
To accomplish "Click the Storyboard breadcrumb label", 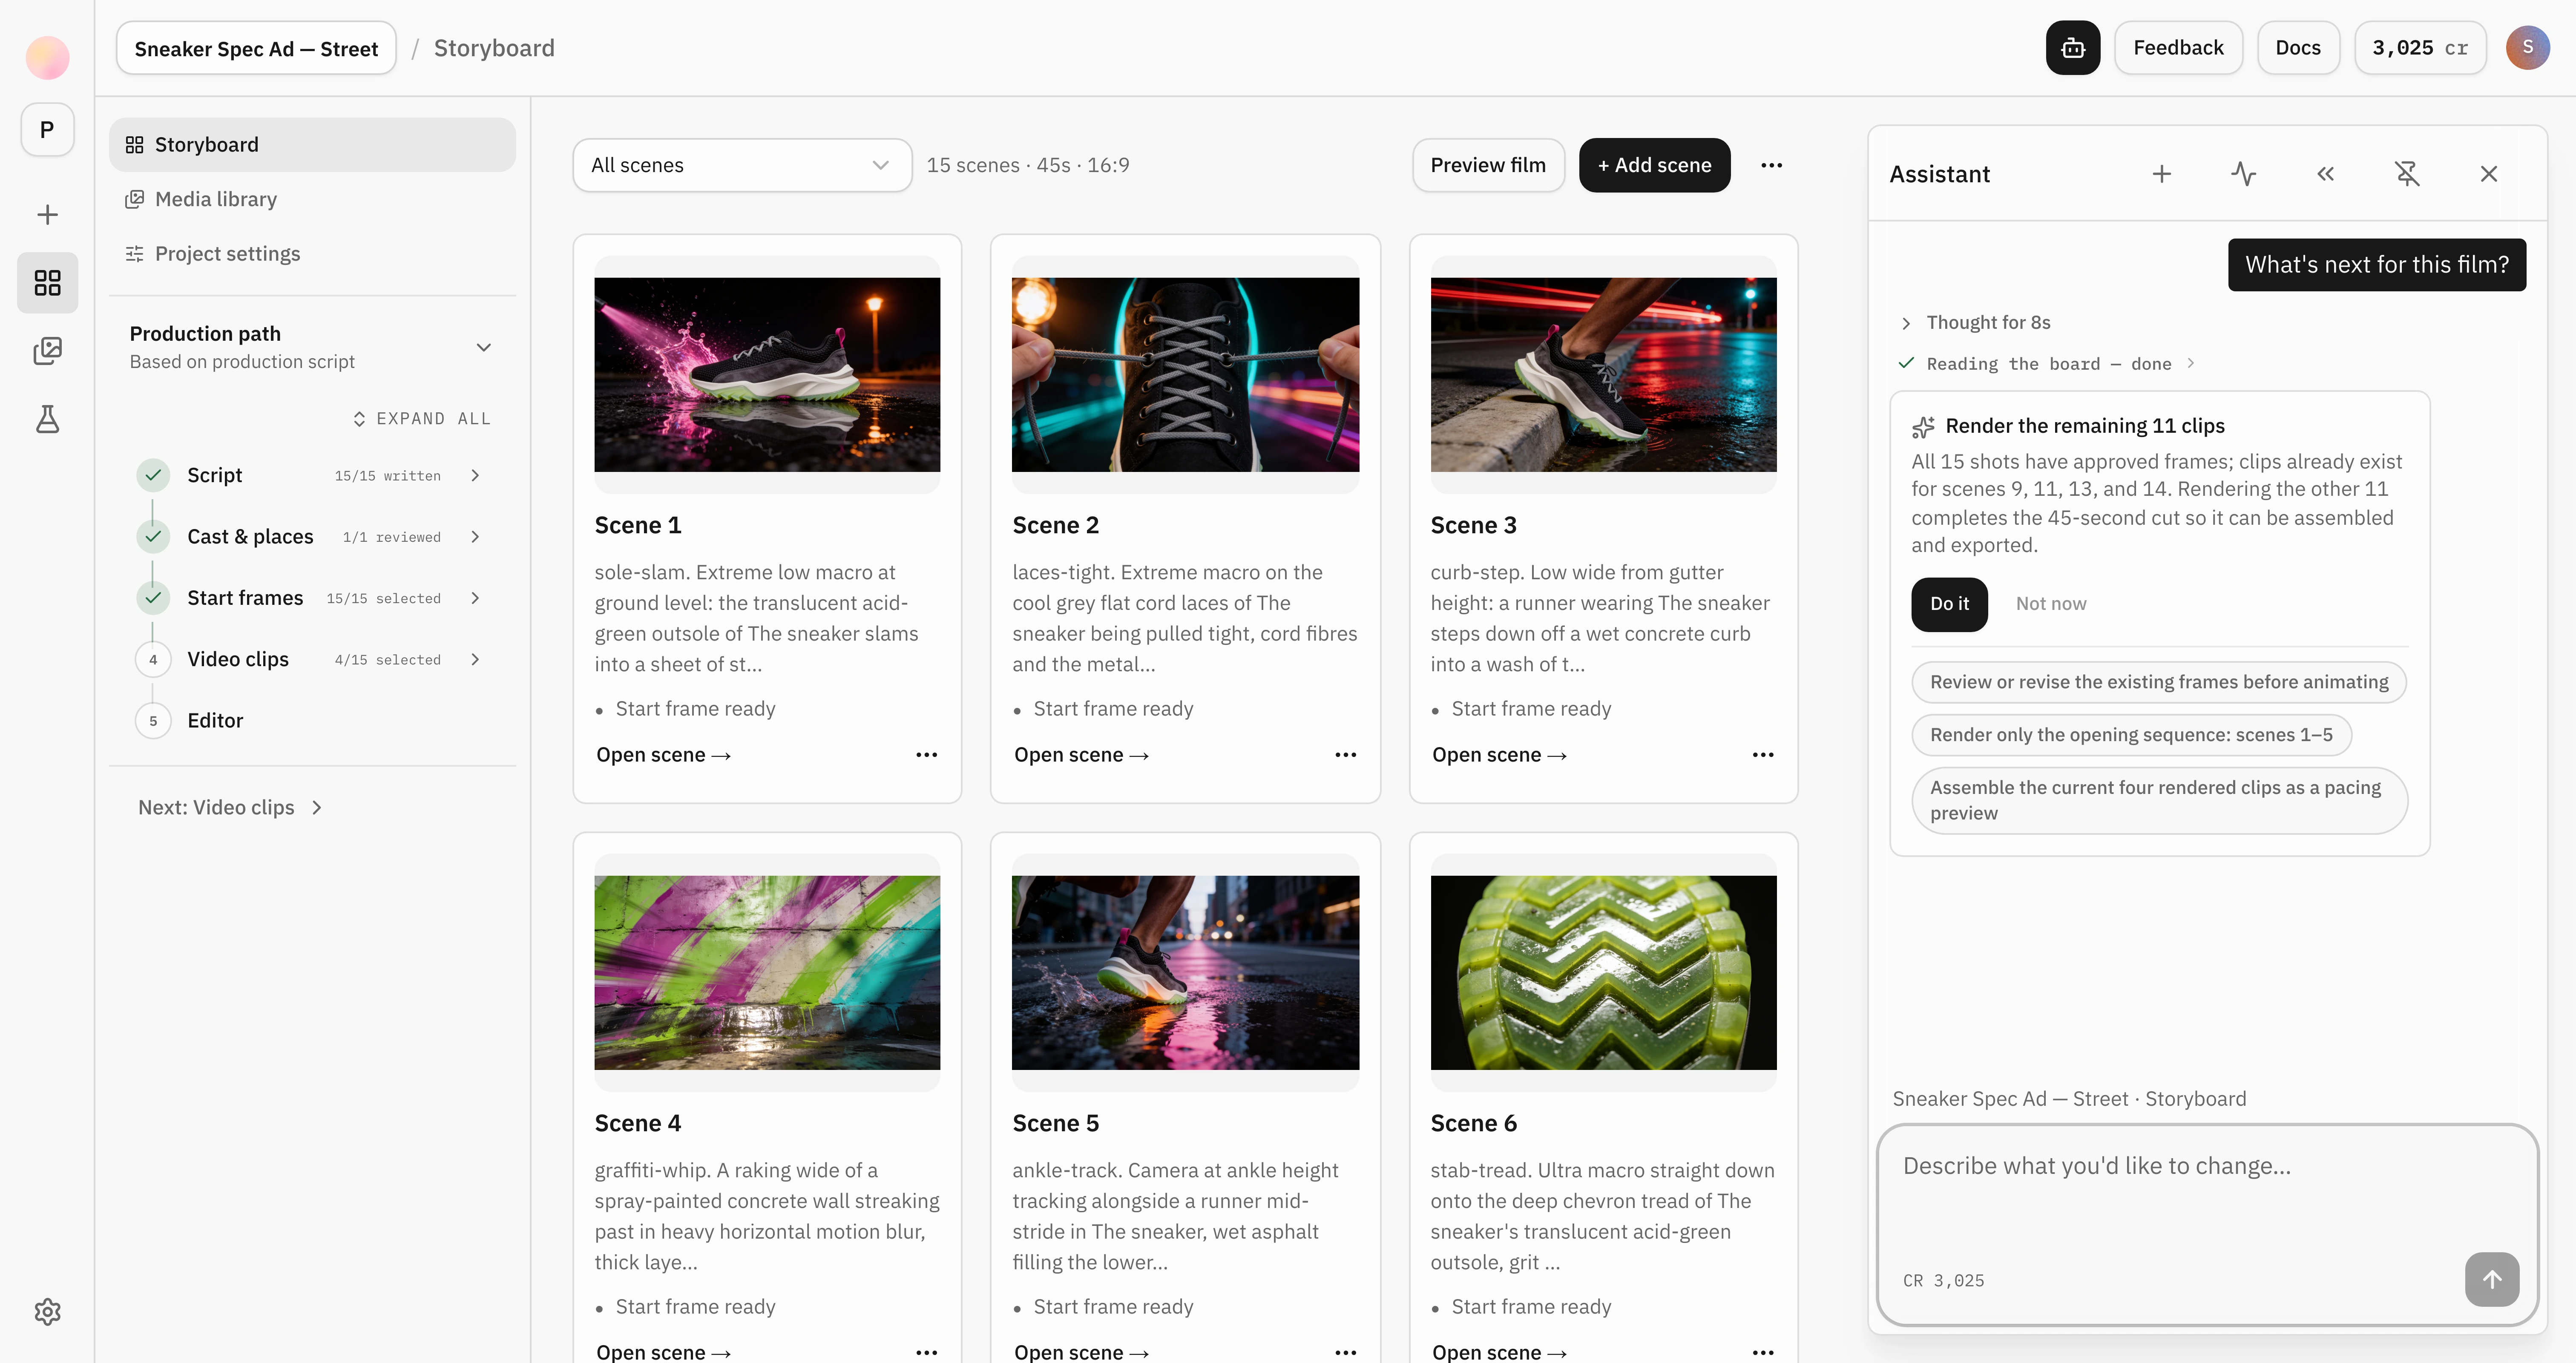I will (494, 48).
